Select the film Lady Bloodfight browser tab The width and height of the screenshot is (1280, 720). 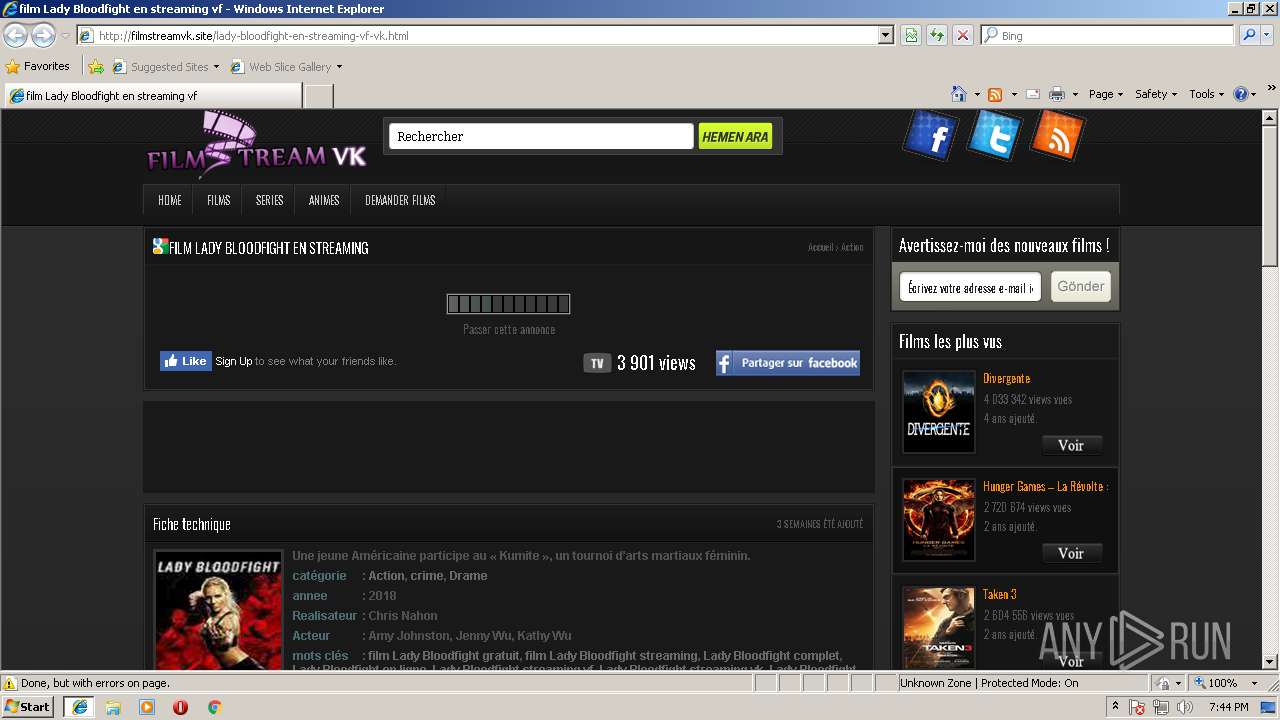pyautogui.click(x=152, y=96)
